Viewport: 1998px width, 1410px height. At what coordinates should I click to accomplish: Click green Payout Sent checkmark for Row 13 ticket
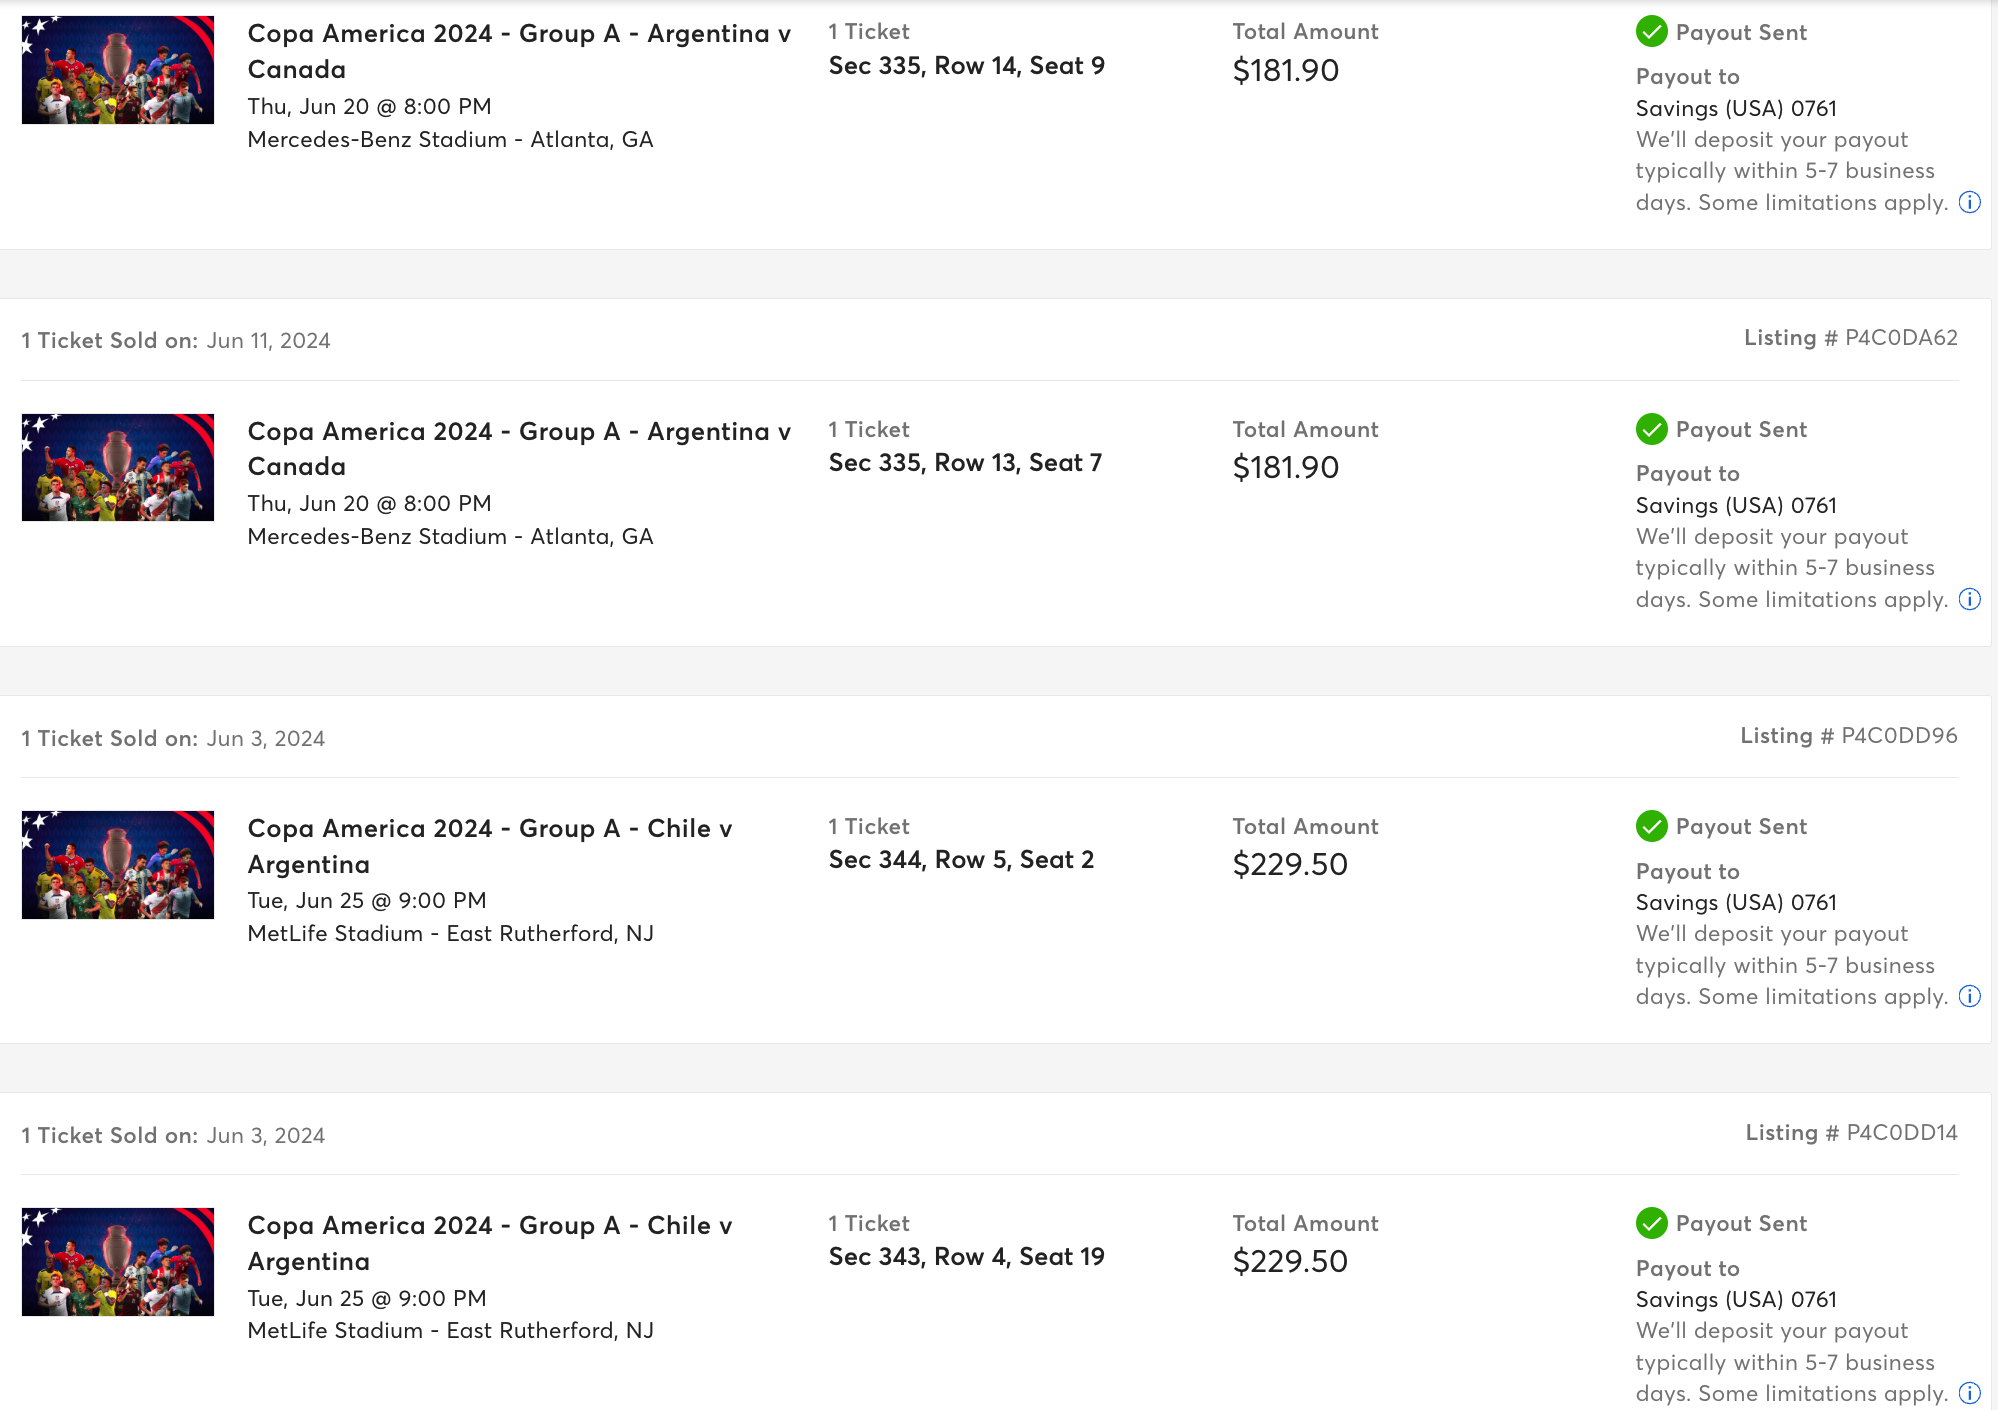[x=1651, y=429]
